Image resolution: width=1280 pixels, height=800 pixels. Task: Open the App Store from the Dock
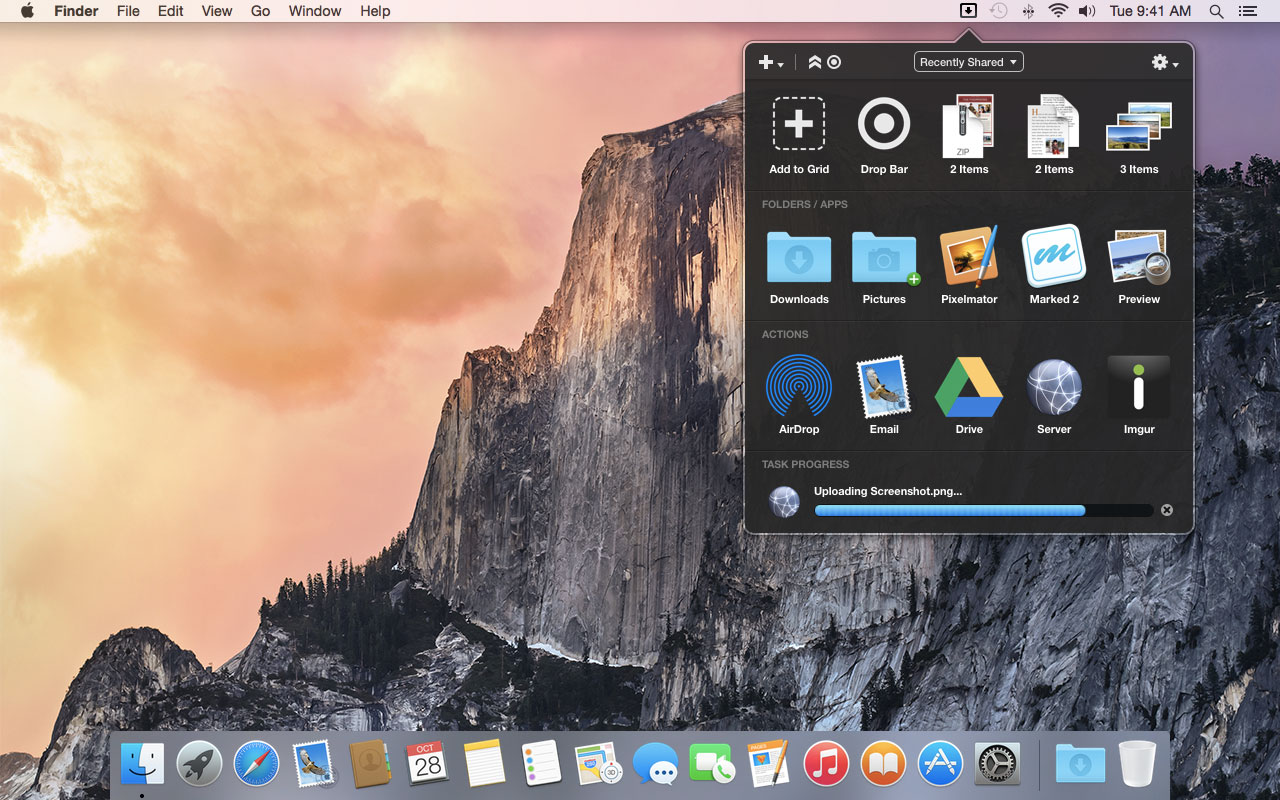[940, 765]
